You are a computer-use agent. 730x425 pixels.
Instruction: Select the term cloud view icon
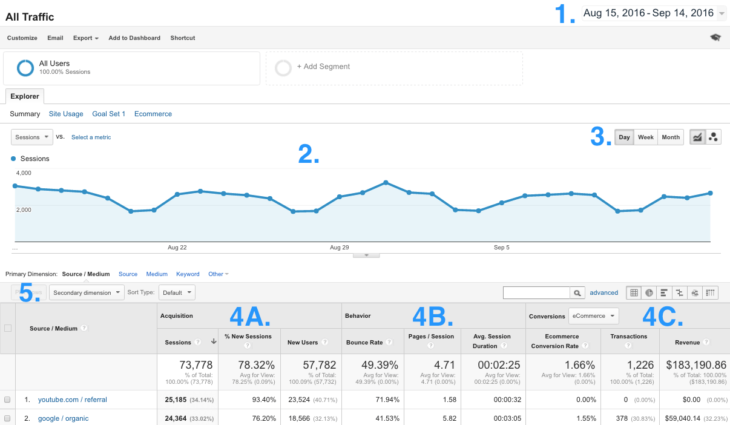(695, 293)
